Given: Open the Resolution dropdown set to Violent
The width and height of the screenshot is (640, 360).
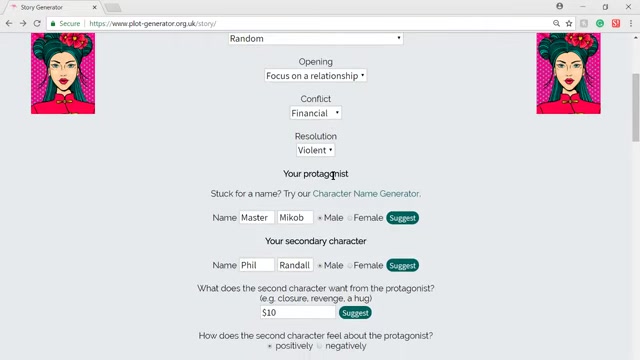Looking at the screenshot, I should [x=316, y=150].
